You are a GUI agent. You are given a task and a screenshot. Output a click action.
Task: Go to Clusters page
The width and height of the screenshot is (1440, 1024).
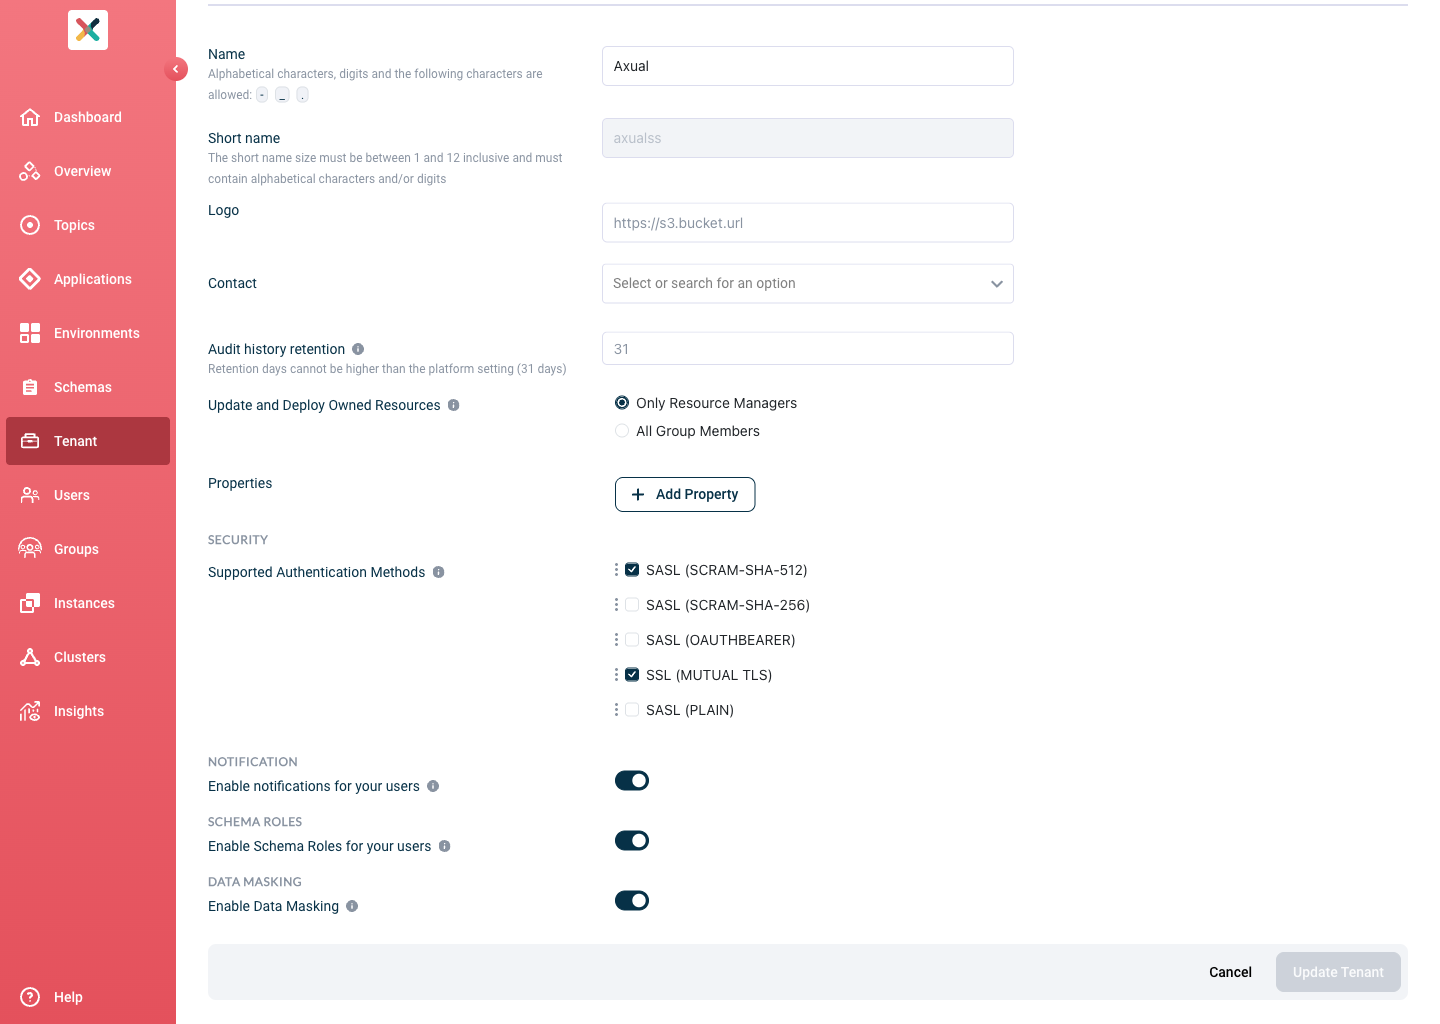88,657
